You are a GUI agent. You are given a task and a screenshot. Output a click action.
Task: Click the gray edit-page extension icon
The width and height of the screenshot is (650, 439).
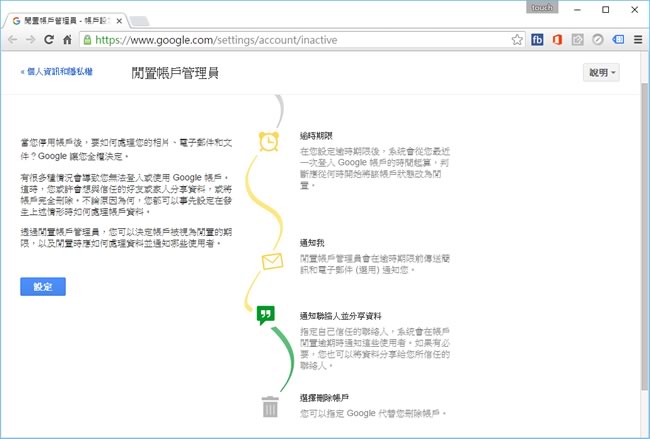click(x=577, y=40)
